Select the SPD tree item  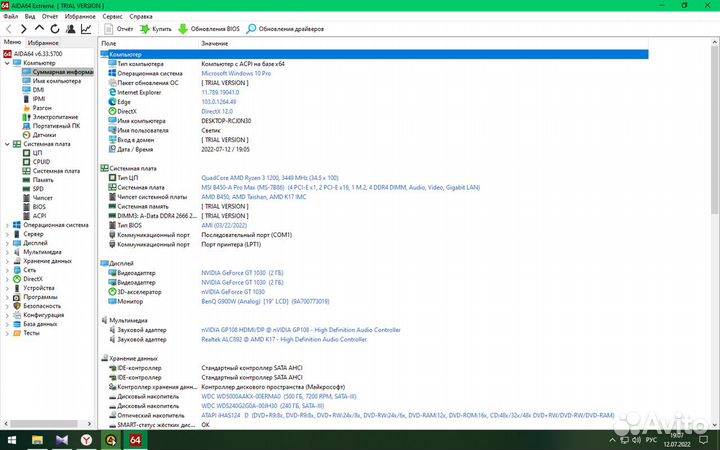point(34,189)
